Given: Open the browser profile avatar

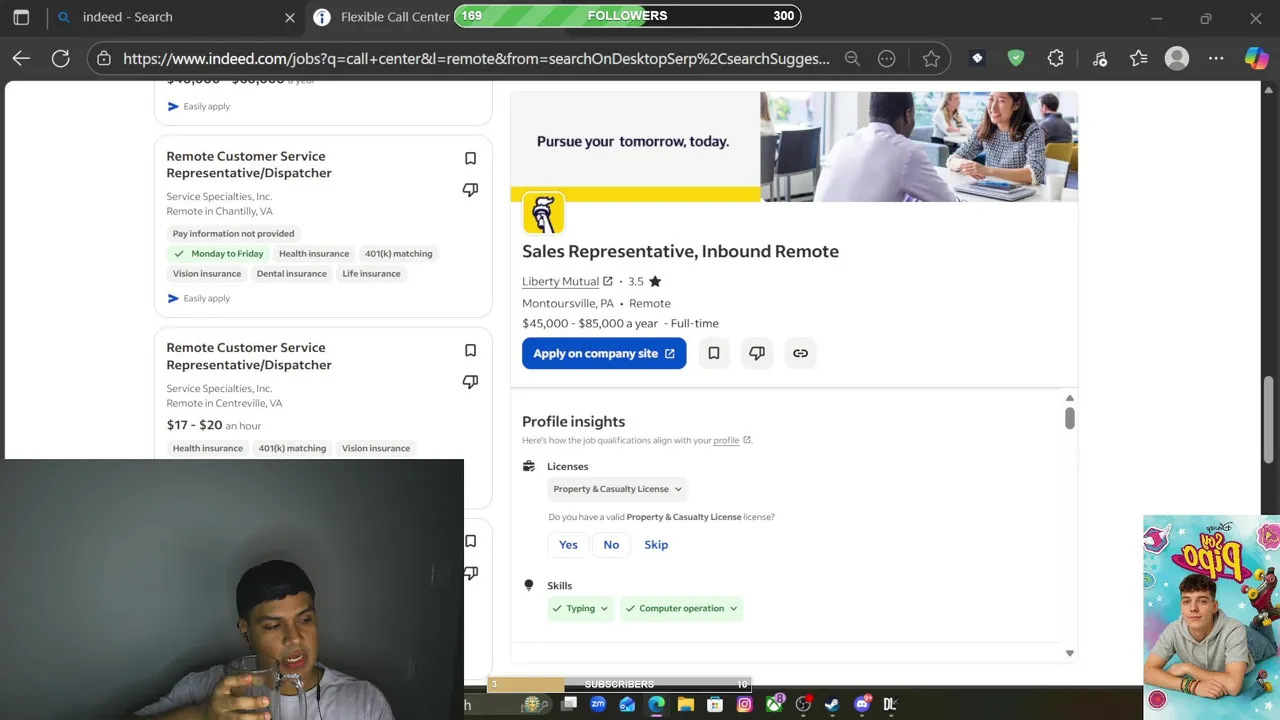Looking at the screenshot, I should (x=1177, y=59).
